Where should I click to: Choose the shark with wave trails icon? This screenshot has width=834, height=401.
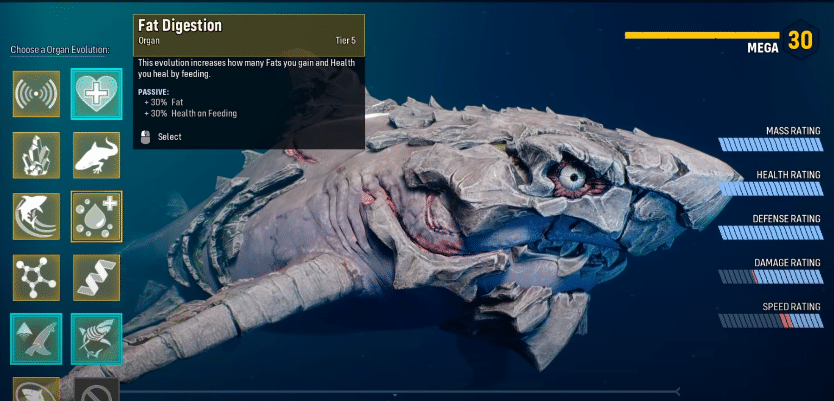click(x=36, y=216)
